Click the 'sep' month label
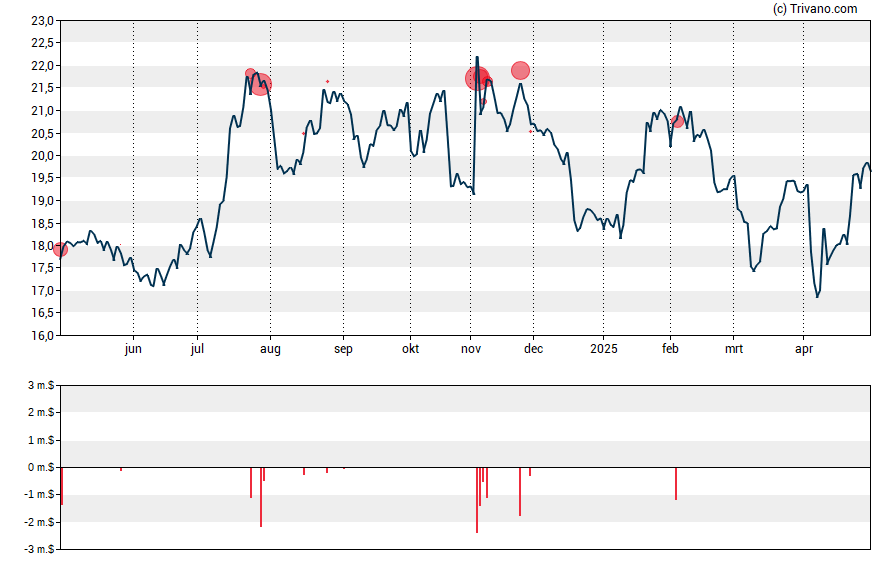Screen dimensions: 888x565 point(343,349)
